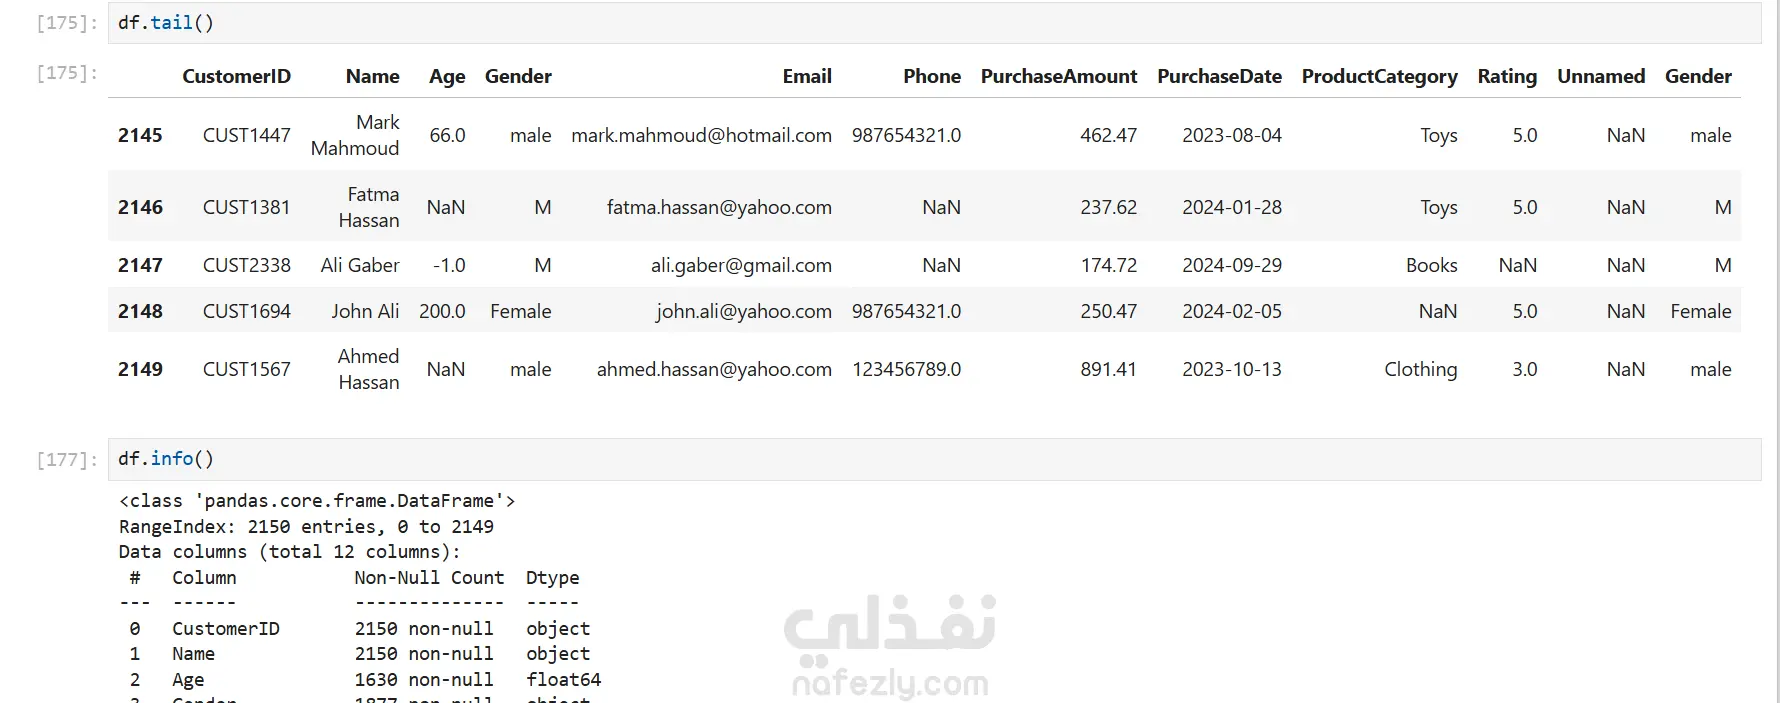Select the Clothing product category cell
Image resolution: width=1780 pixels, height=703 pixels.
pos(1420,369)
